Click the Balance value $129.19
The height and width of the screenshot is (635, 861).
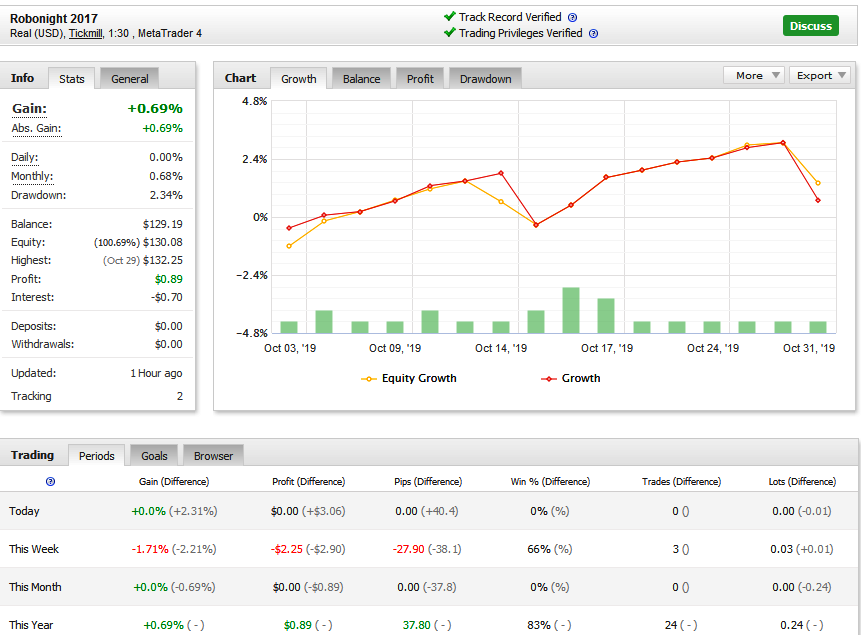pos(163,224)
